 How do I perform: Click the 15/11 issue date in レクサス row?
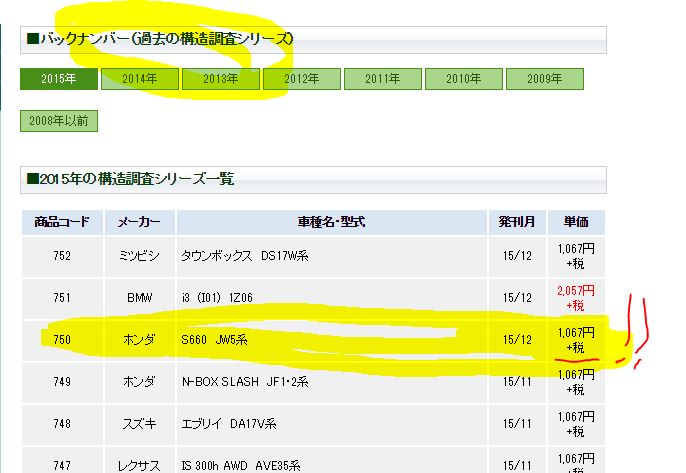[x=517, y=466]
